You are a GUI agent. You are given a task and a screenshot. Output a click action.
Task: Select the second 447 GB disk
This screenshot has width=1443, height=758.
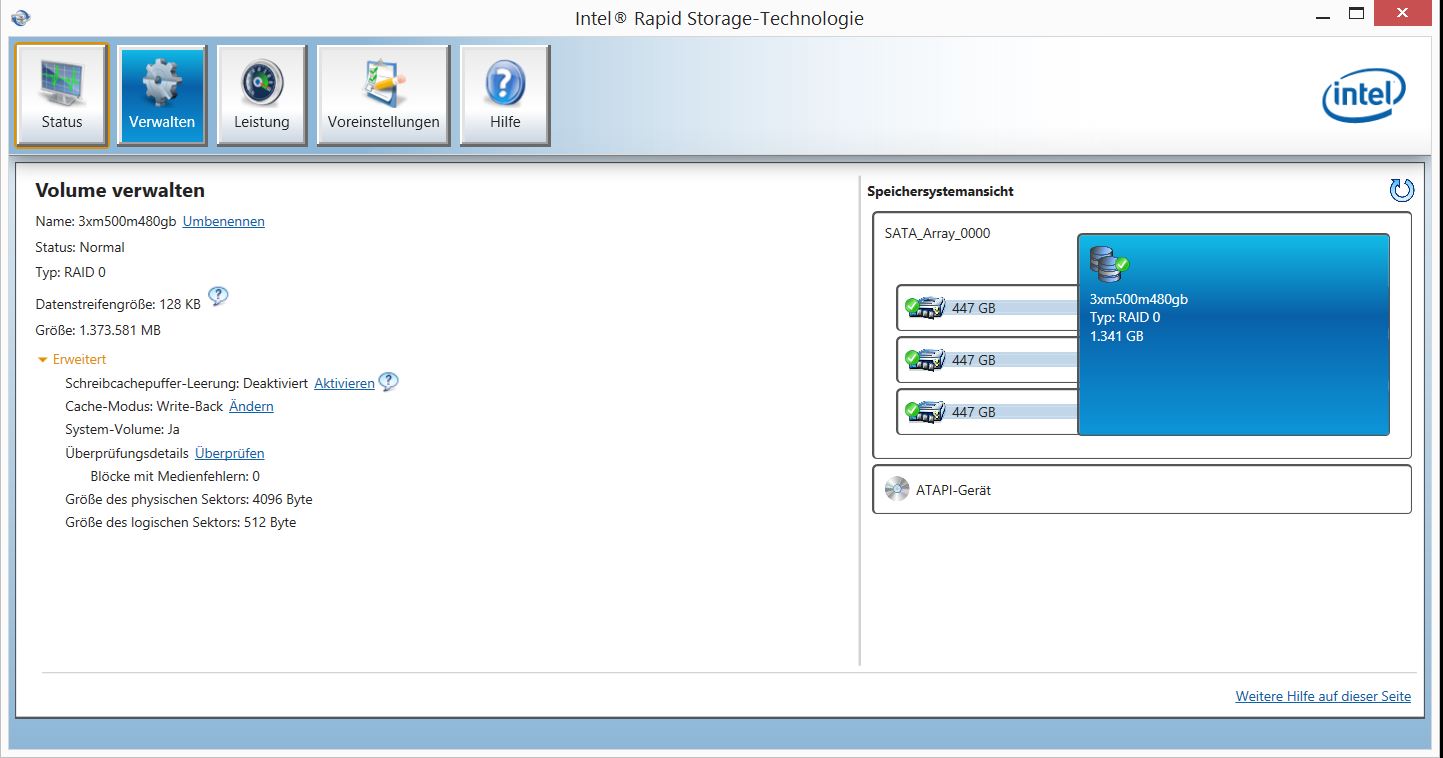click(x=973, y=360)
